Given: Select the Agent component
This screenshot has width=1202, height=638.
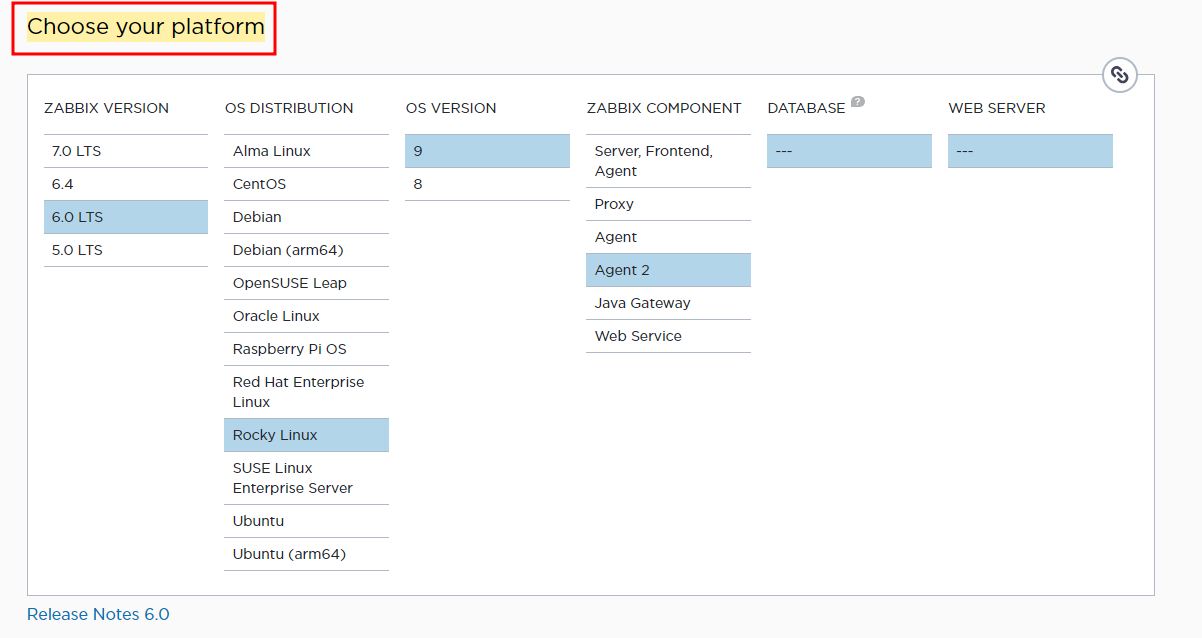Looking at the screenshot, I should [668, 237].
